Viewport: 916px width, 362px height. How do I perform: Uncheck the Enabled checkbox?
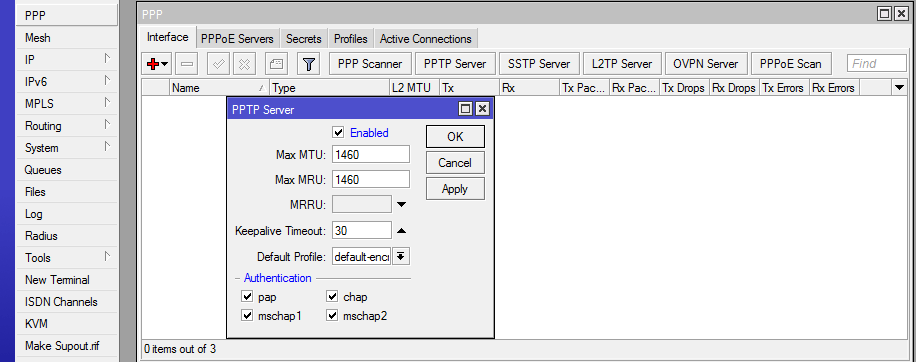click(x=338, y=133)
